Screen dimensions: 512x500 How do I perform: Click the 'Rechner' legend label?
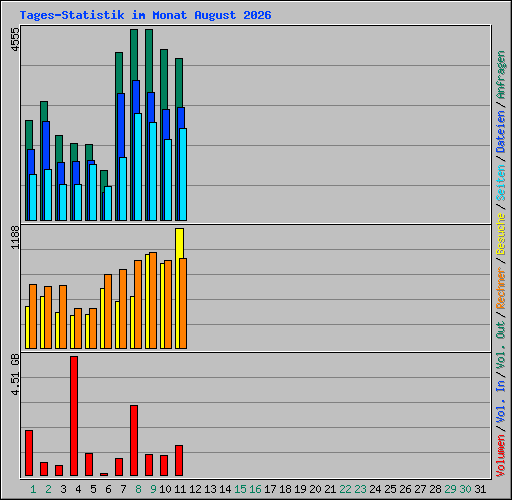(501, 288)
